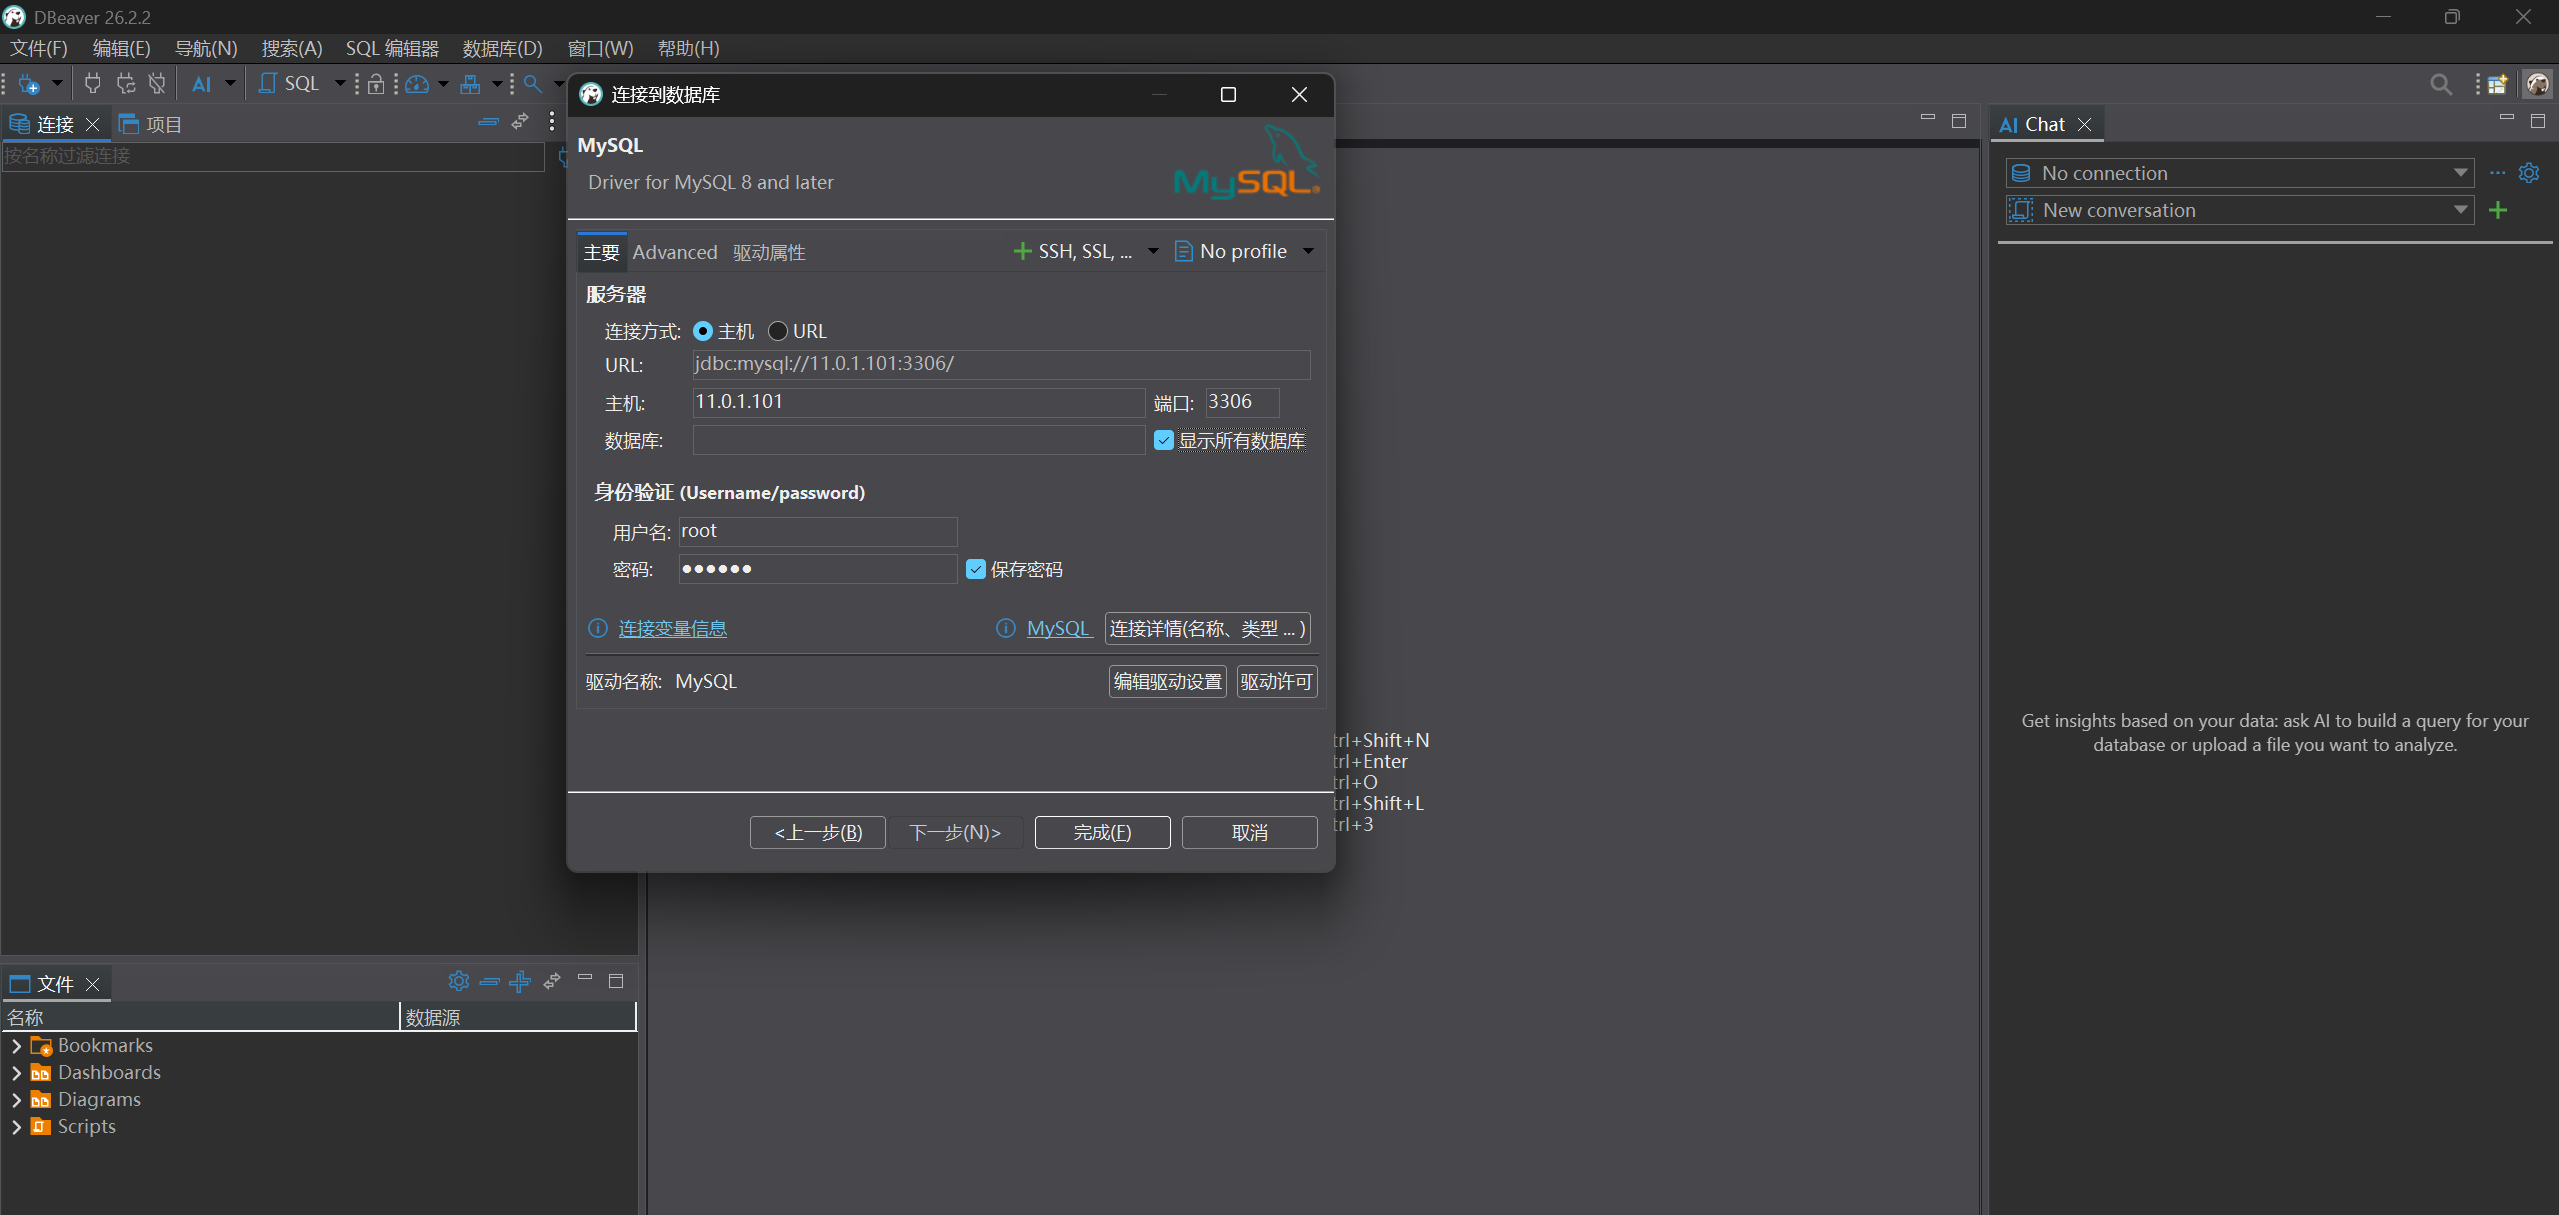Click the connect plug toolbar icon
Screen dimensions: 2559x1215
tap(93, 84)
